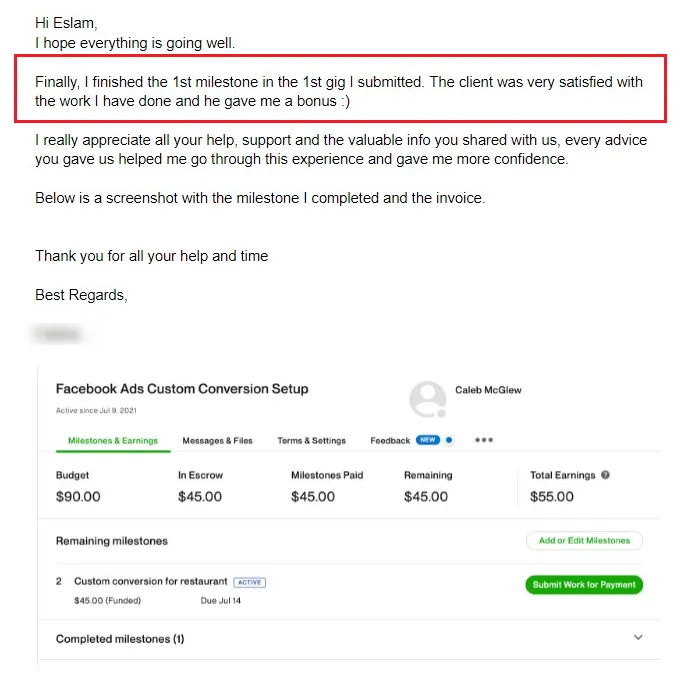
Task: Click the ACTIVE status badge on milestone 2
Action: (249, 582)
